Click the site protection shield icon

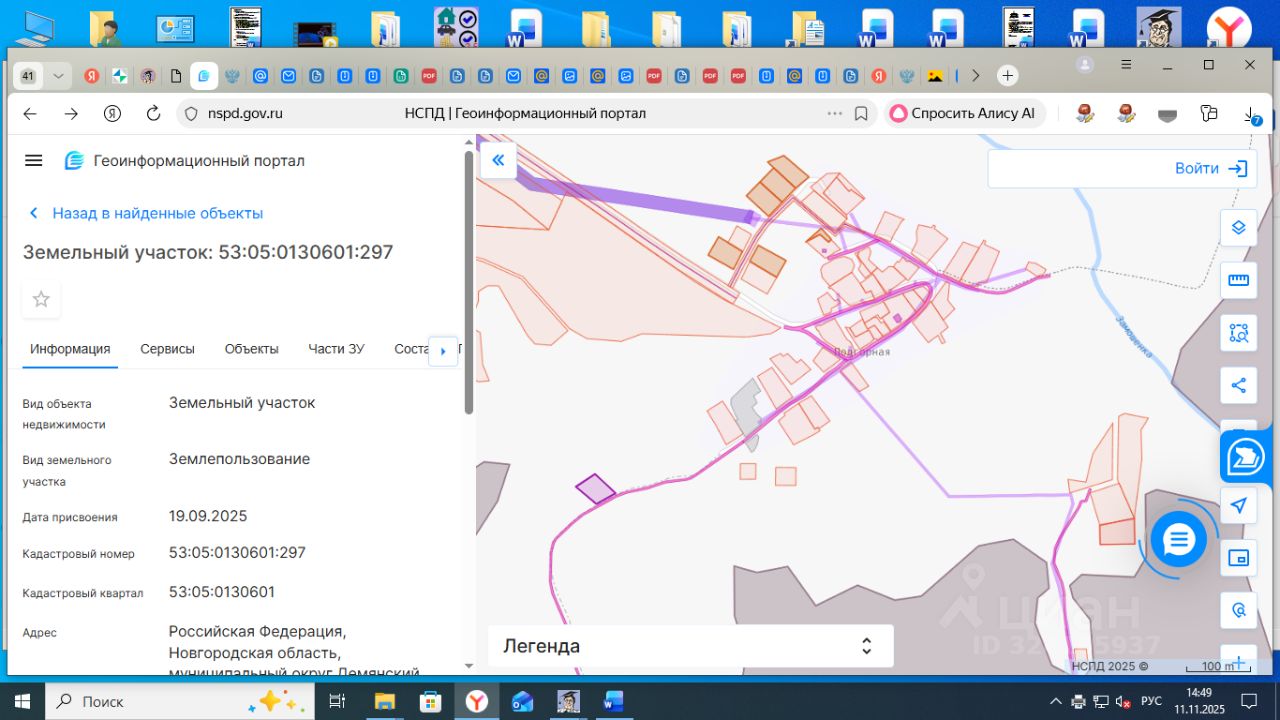pos(191,114)
